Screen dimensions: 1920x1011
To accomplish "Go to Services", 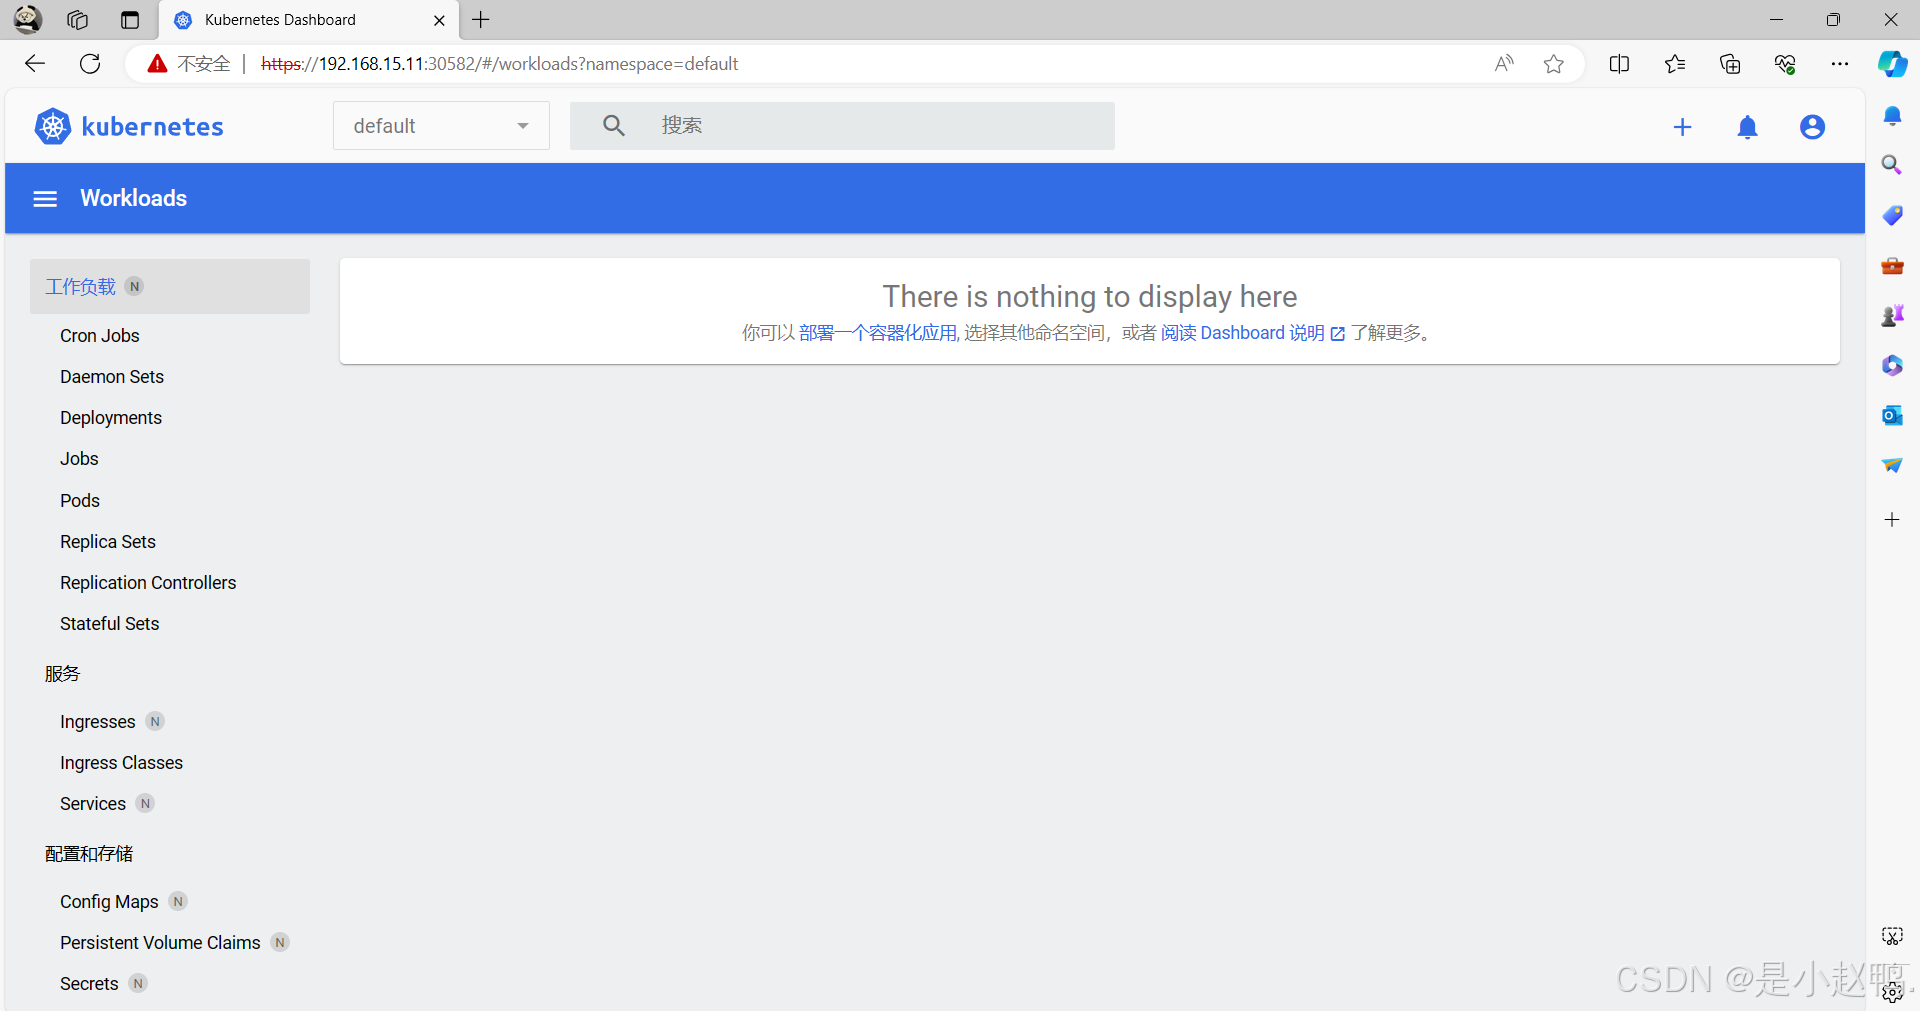I will (x=93, y=804).
